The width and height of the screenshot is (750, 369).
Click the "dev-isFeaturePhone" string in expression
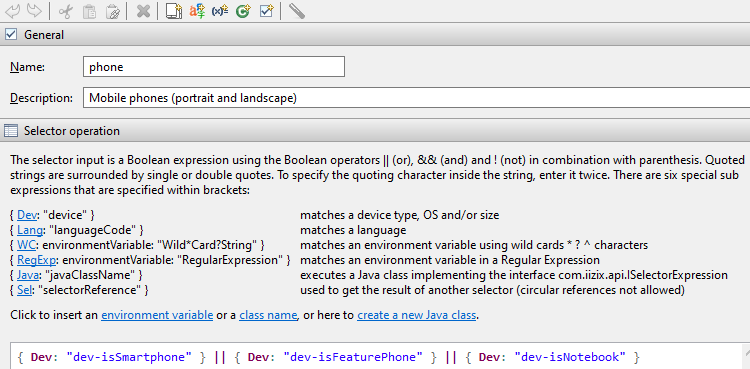353,357
